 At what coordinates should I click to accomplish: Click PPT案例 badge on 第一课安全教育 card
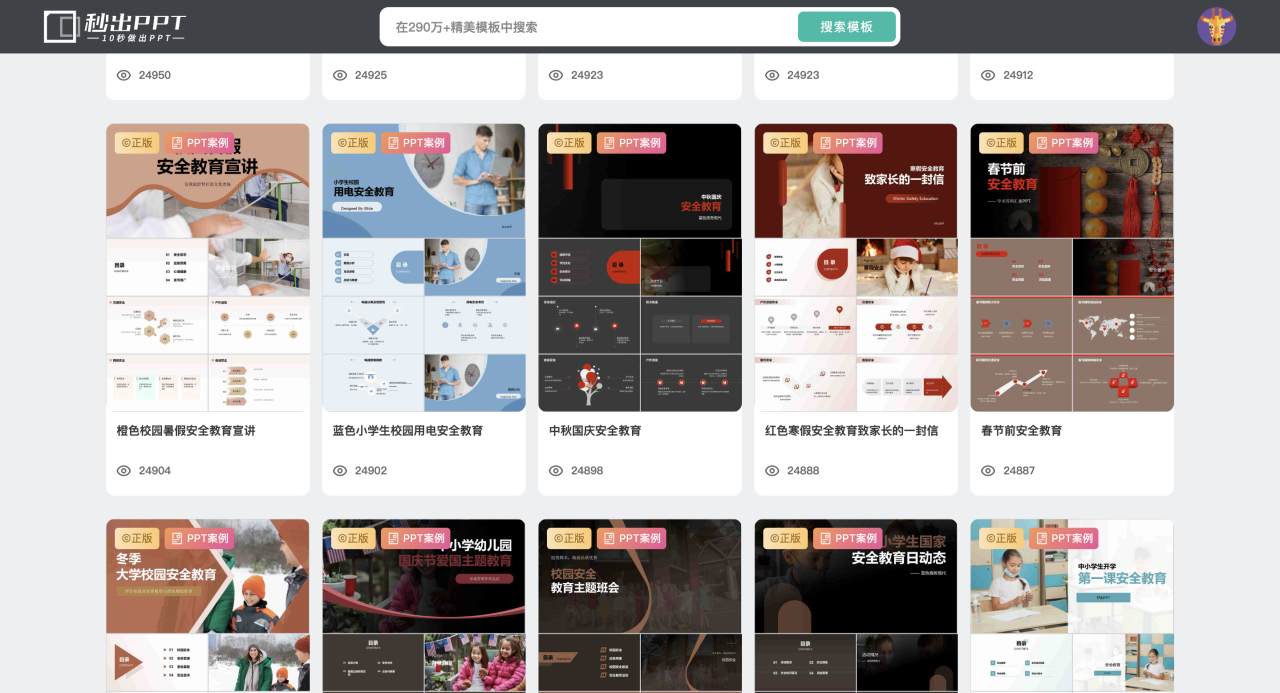click(x=1064, y=538)
